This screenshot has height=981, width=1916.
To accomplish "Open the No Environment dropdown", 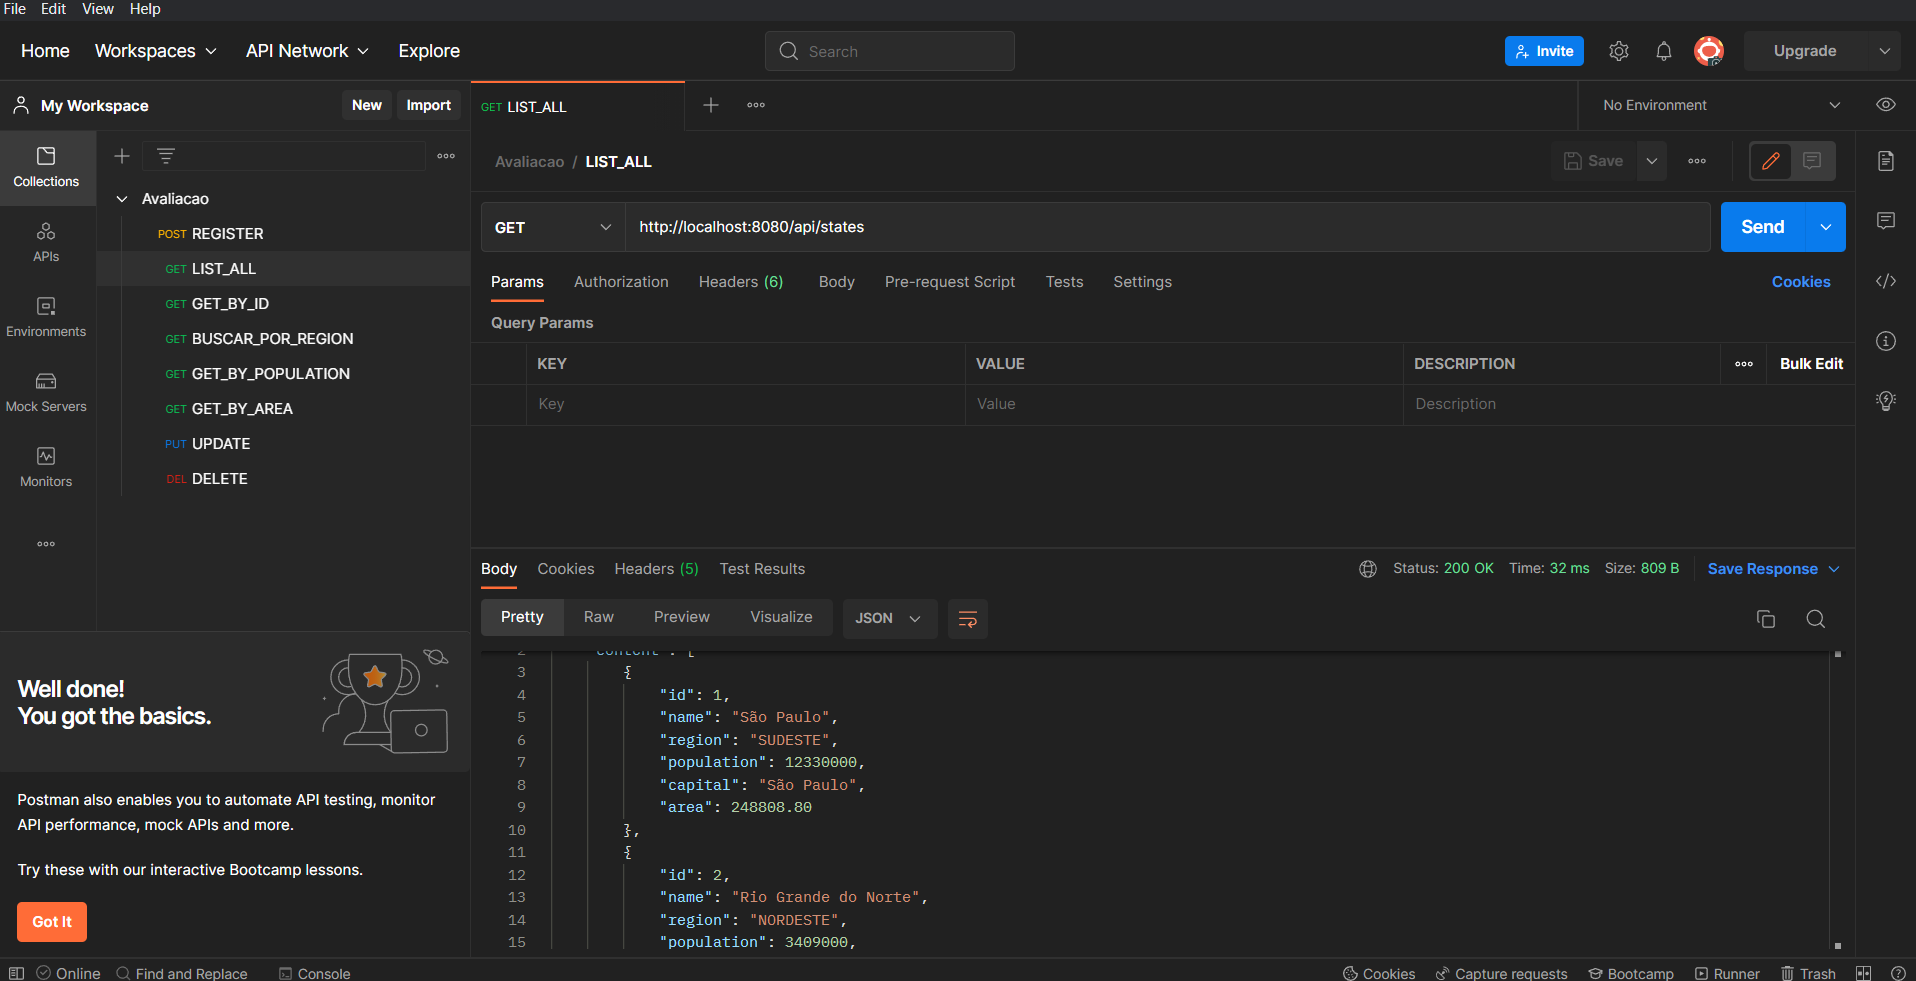I will pyautogui.click(x=1715, y=104).
